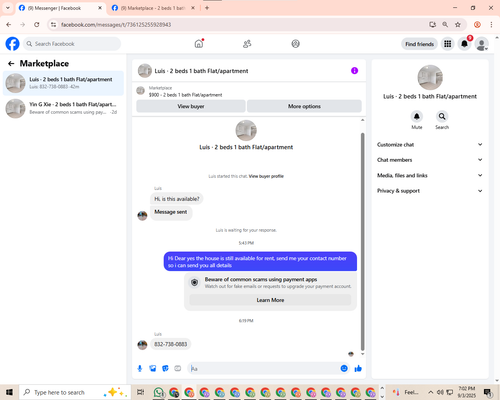This screenshot has height=400, width=500.
Task: Click the browser address bar URL
Action: click(x=116, y=24)
